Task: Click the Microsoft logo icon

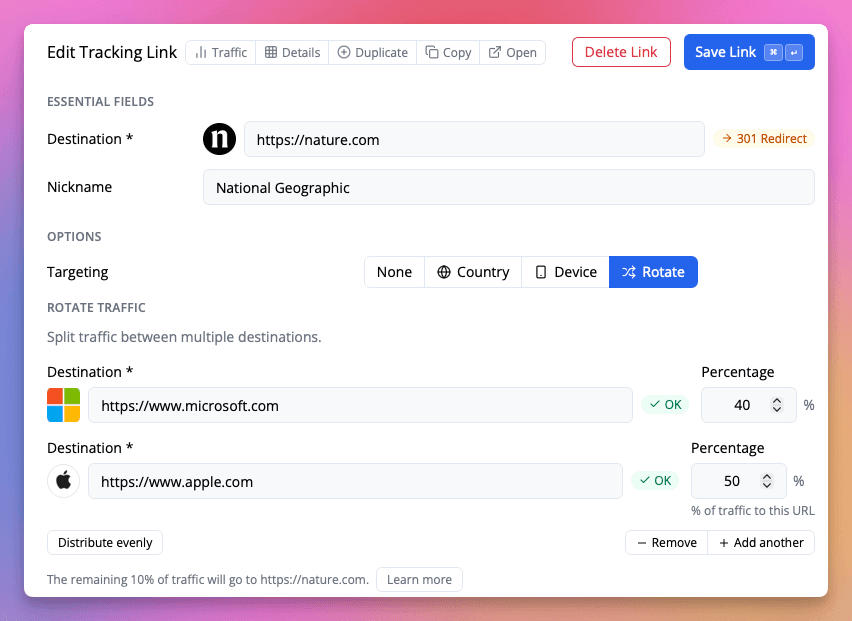Action: click(63, 405)
